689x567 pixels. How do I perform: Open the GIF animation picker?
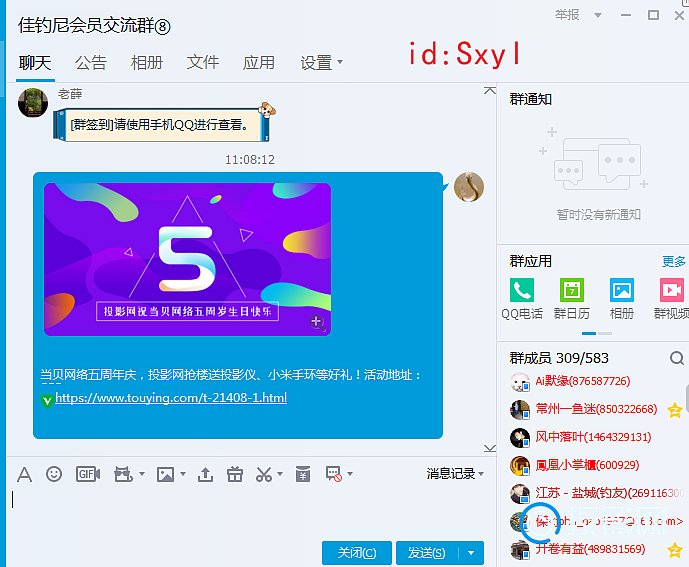coord(88,474)
